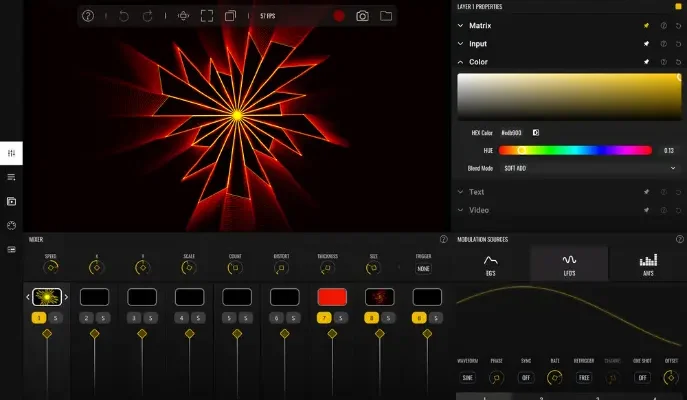Expand the Matrix properties section
This screenshot has width=687, height=400.
tap(480, 25)
